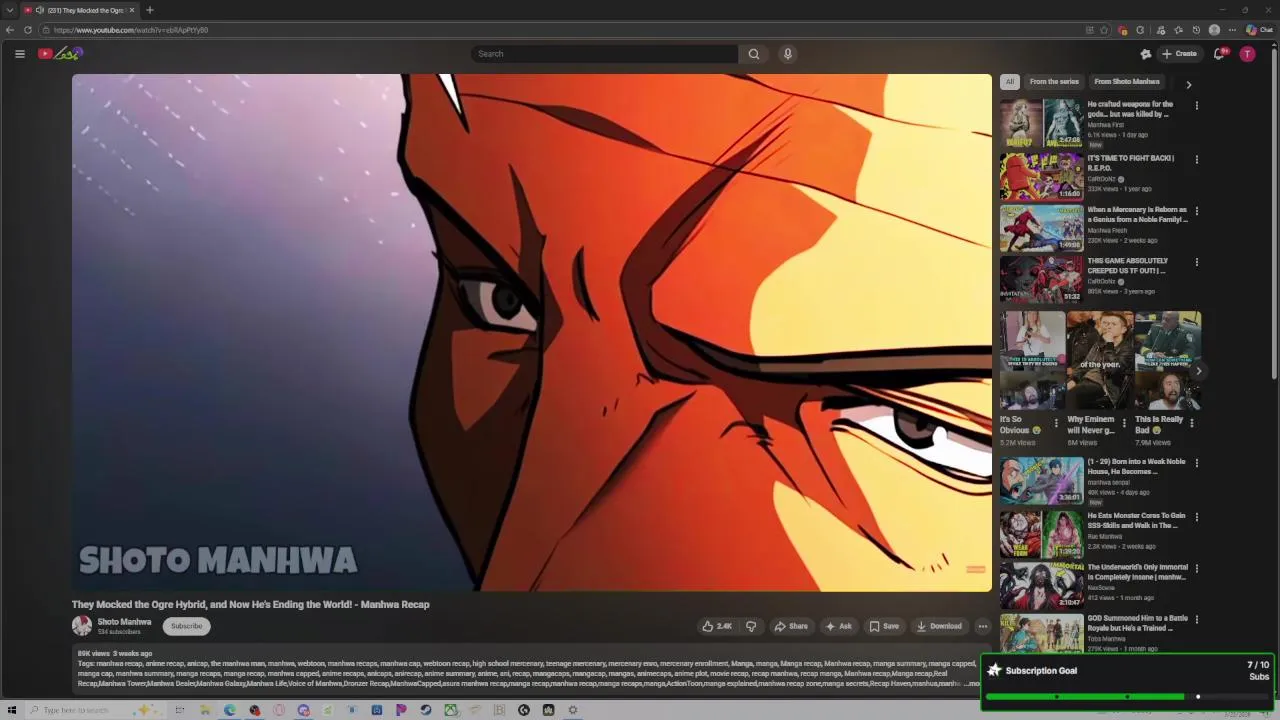Select the All filter chip
The image size is (1280, 720).
click(x=1010, y=82)
